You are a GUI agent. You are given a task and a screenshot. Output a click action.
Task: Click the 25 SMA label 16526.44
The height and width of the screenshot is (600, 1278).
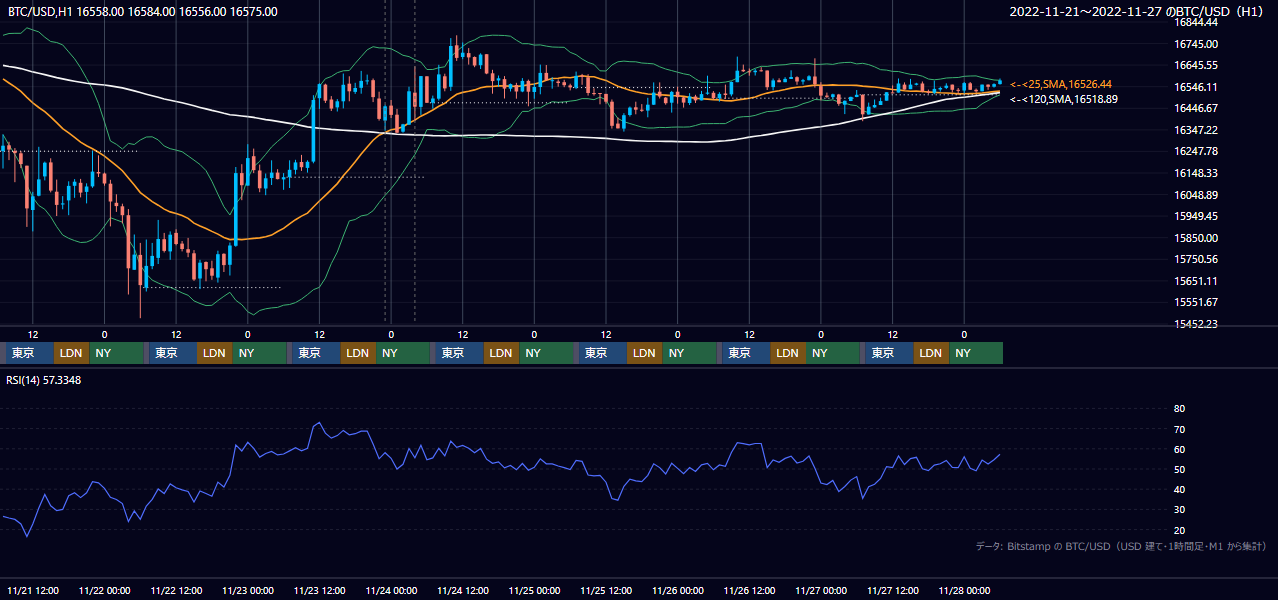click(x=1061, y=85)
